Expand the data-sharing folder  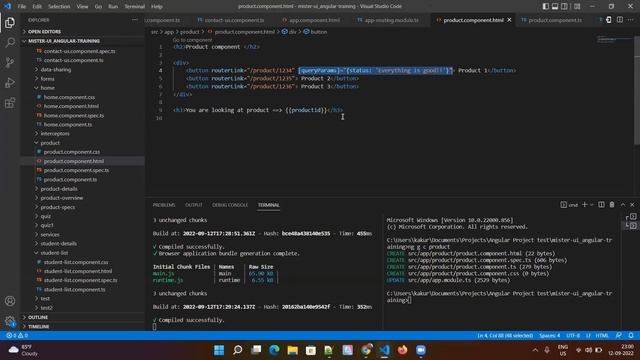(x=56, y=69)
